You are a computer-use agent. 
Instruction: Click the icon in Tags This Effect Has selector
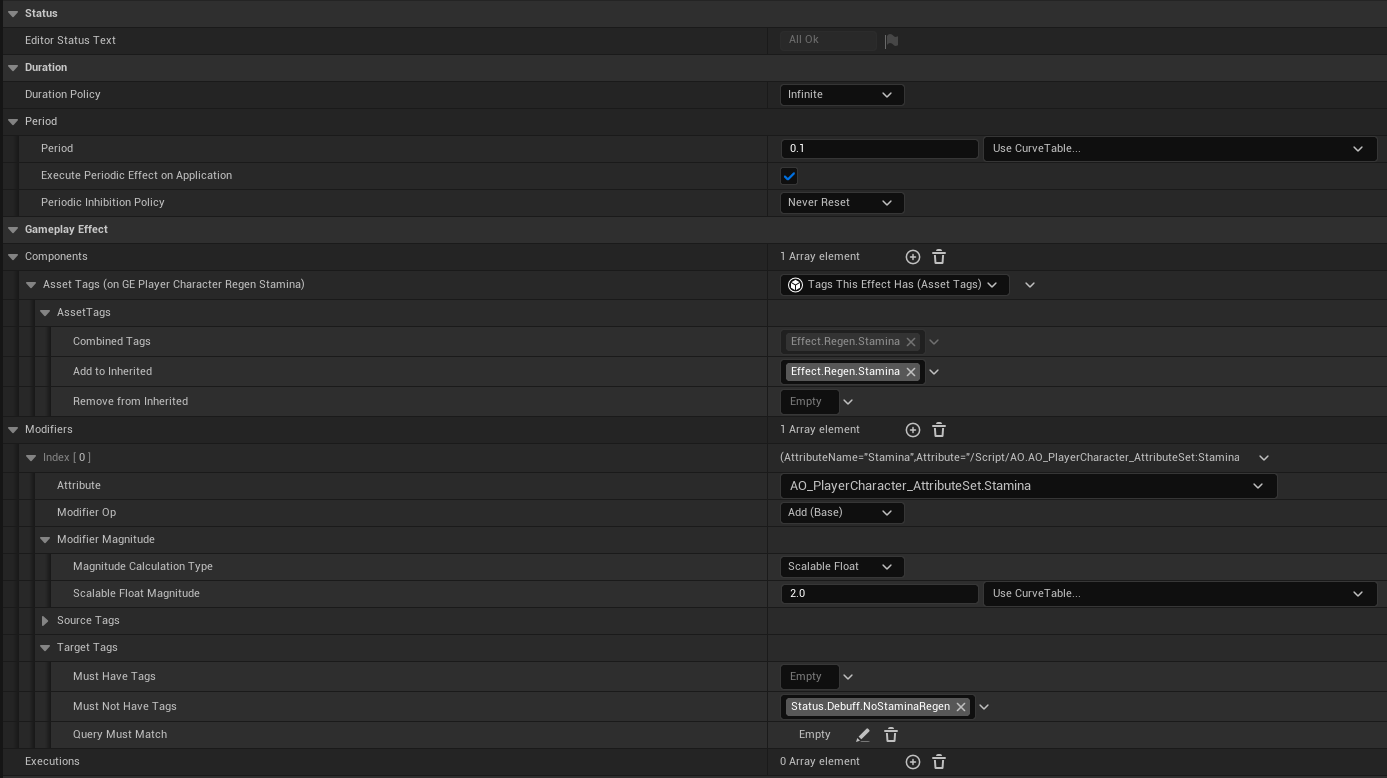(796, 285)
